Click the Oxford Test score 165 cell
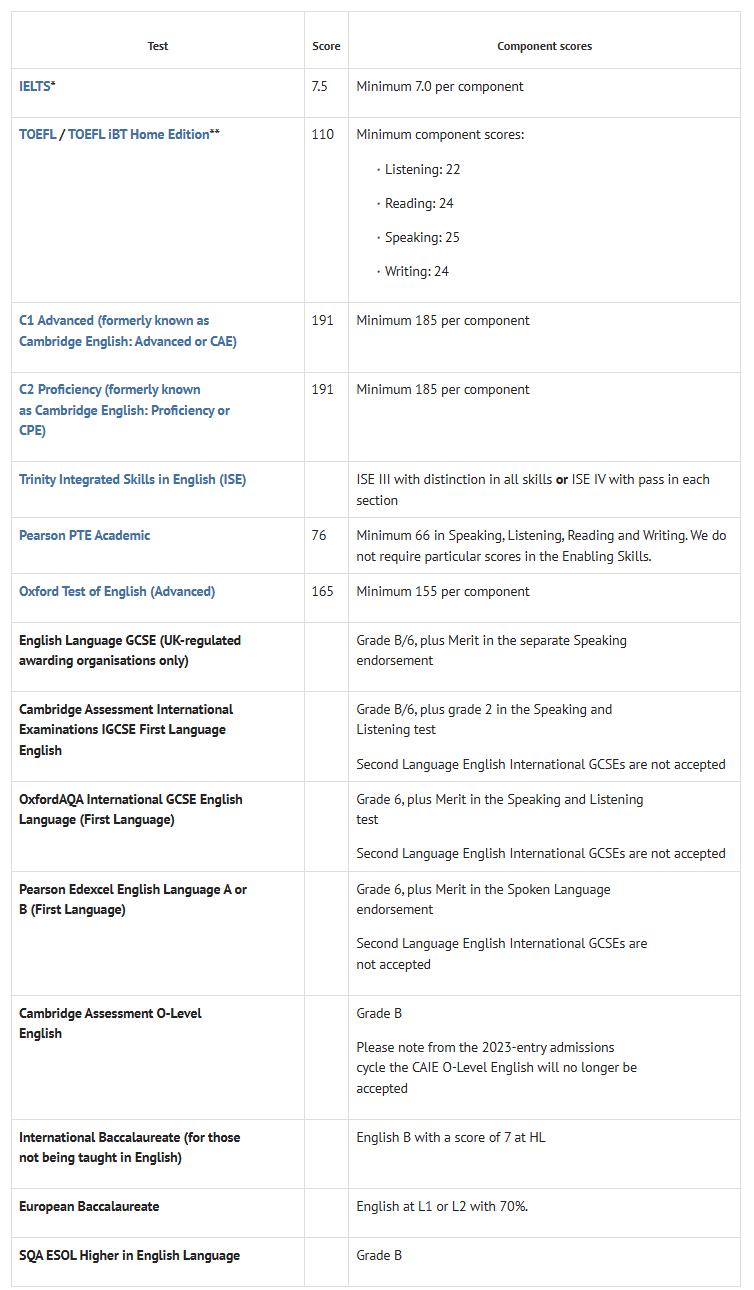This screenshot has width=754, height=1290. coord(322,592)
